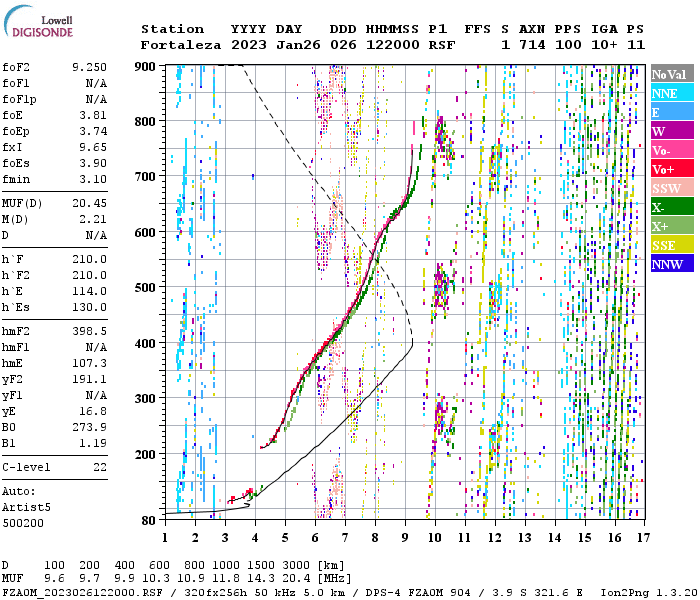700x600 pixels.
Task: Click the fmin value 3.10
Action: [93, 179]
